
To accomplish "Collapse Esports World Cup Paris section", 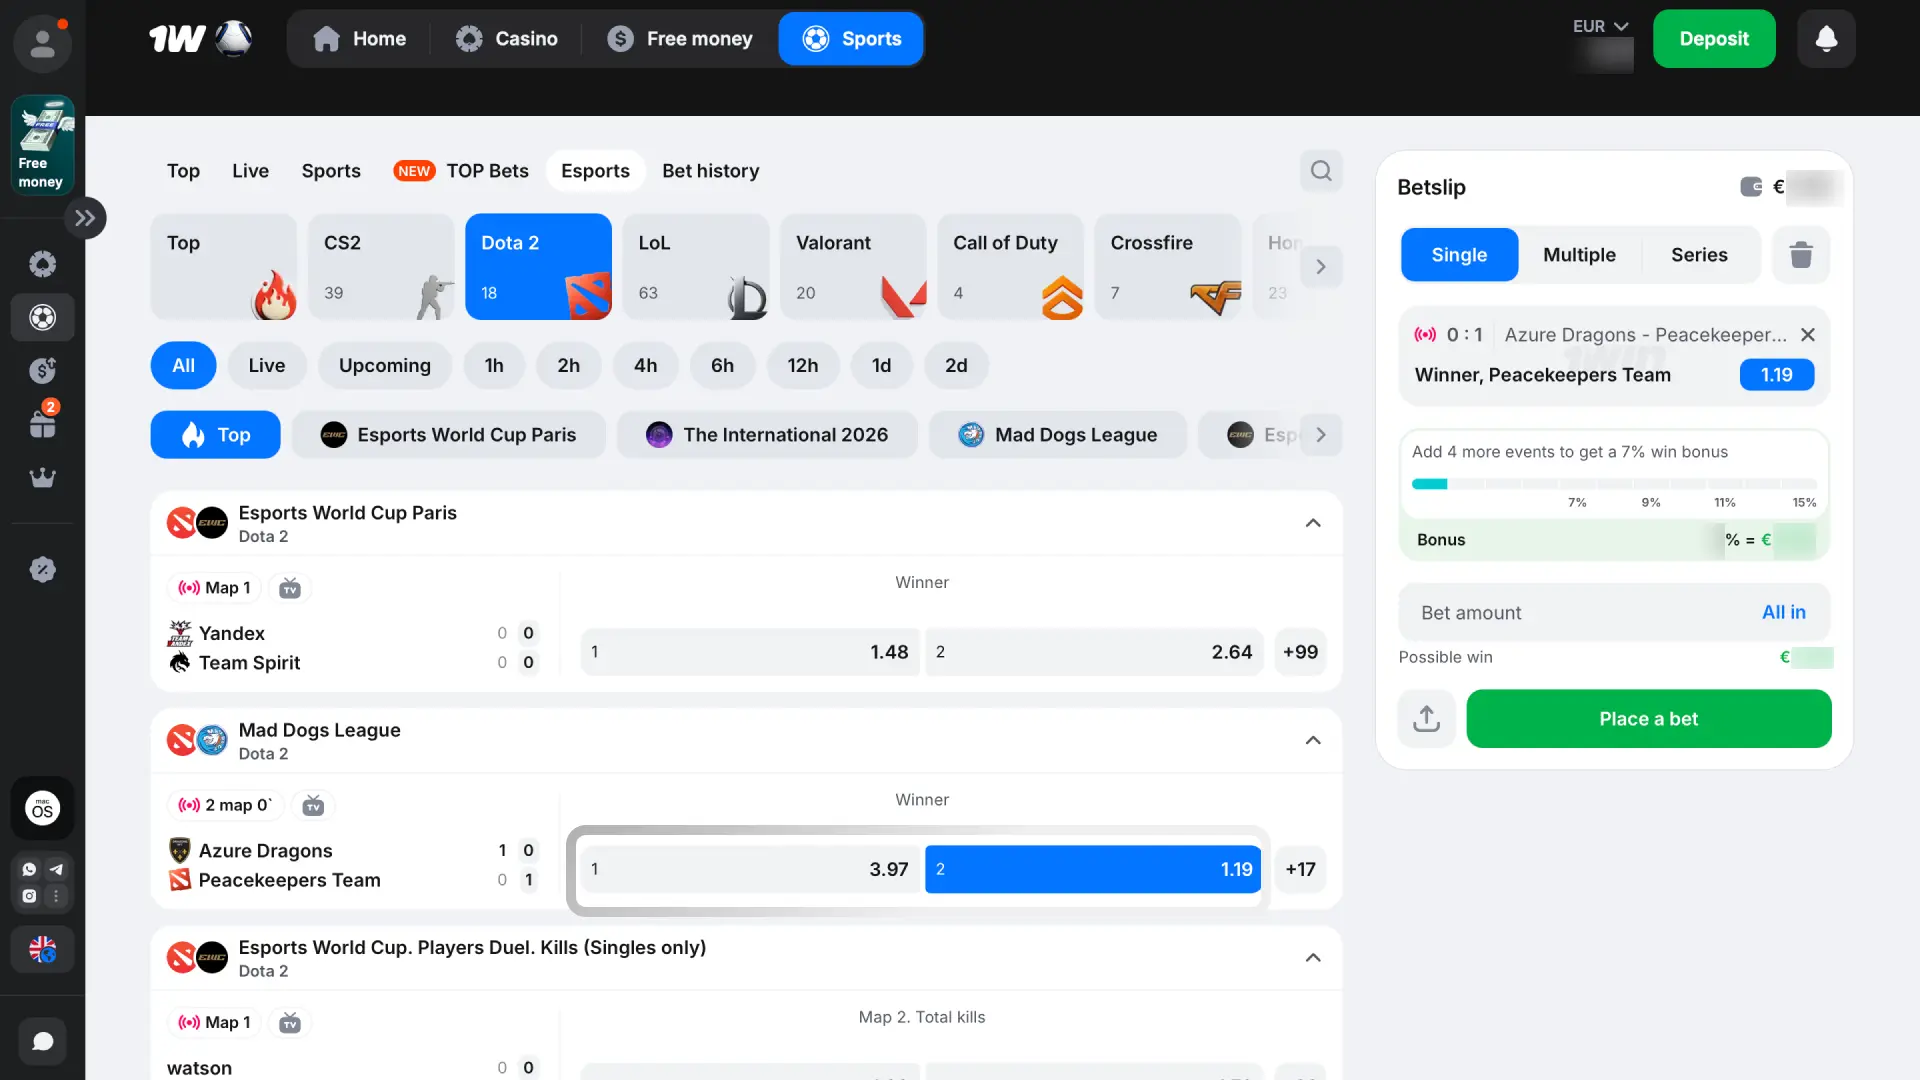I will [x=1313, y=523].
